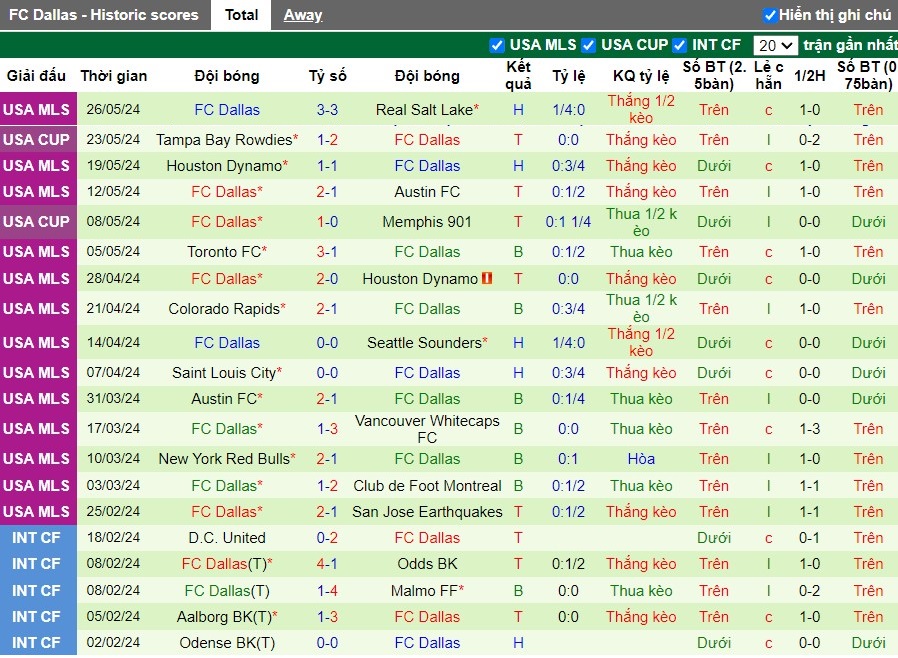Click the USA MLS label on 26/05/24
Screen dimensions: 898x658
tap(37, 109)
